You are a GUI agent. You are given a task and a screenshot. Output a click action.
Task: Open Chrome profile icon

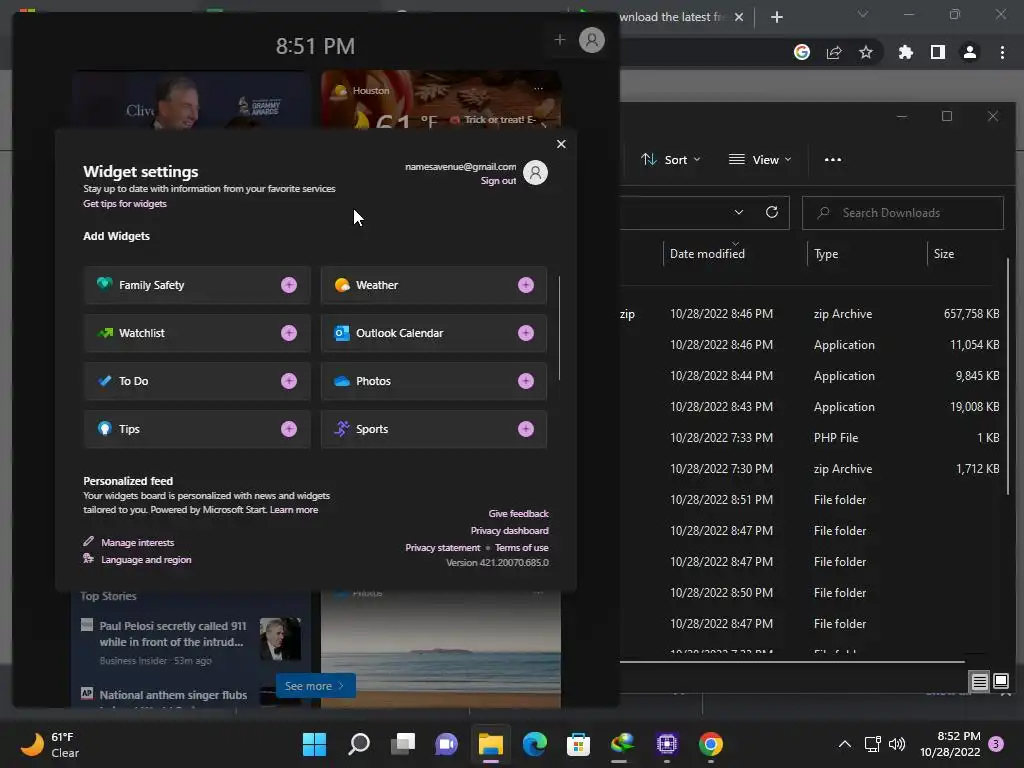coord(970,52)
